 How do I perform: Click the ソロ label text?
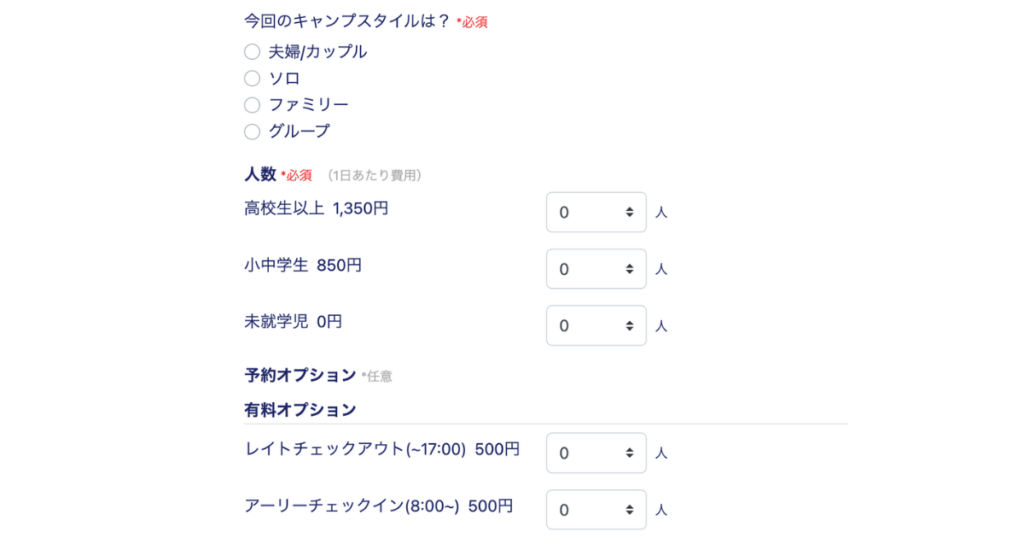[x=284, y=78]
